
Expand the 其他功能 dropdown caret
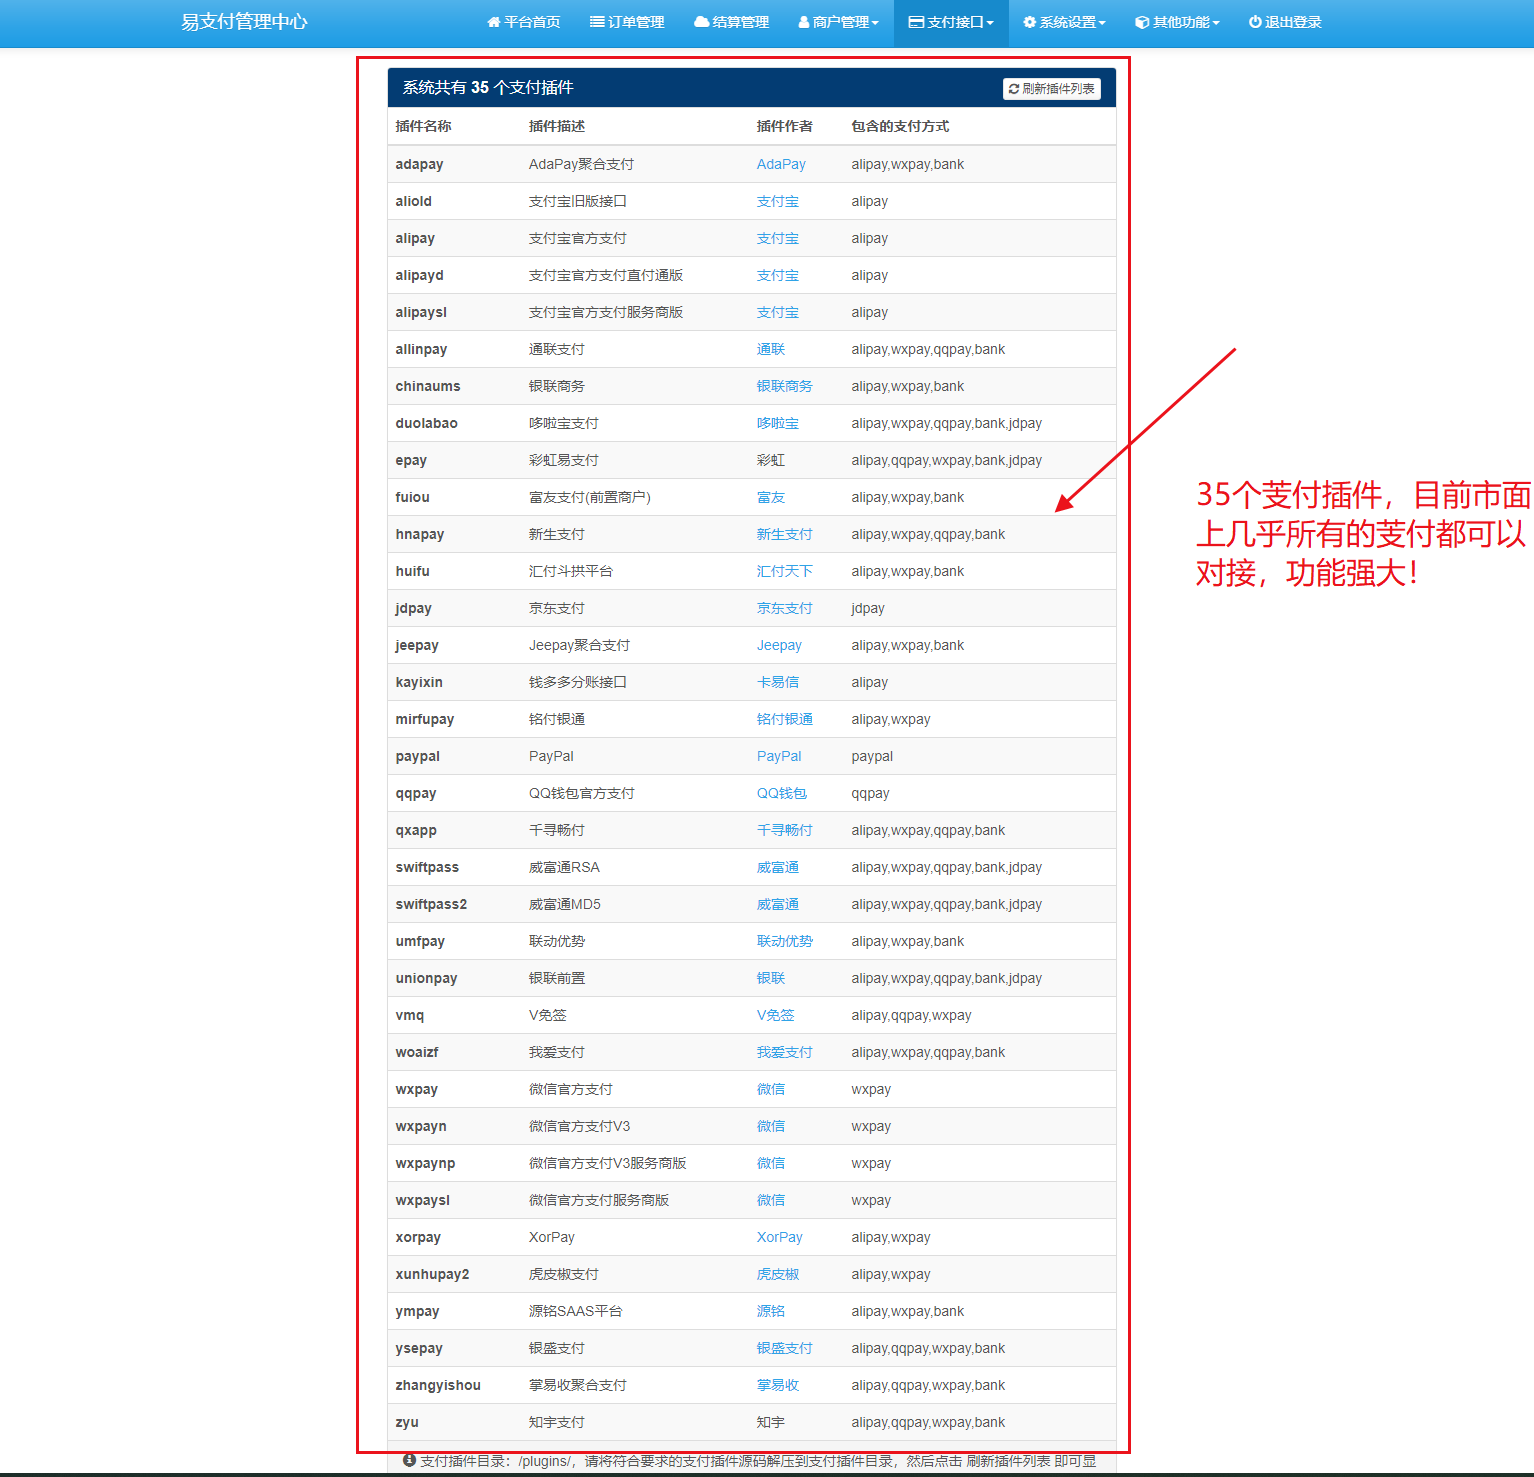[x=1216, y=23]
